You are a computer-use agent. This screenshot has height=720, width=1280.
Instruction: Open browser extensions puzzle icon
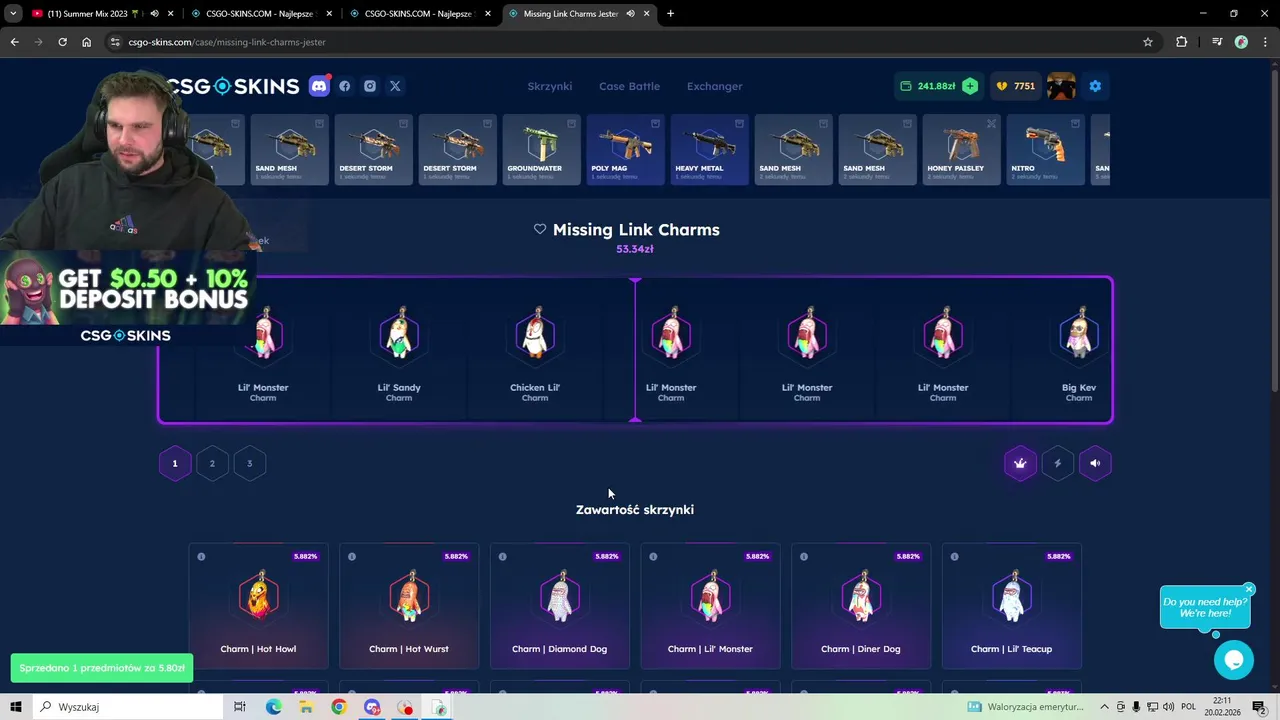(x=1182, y=42)
